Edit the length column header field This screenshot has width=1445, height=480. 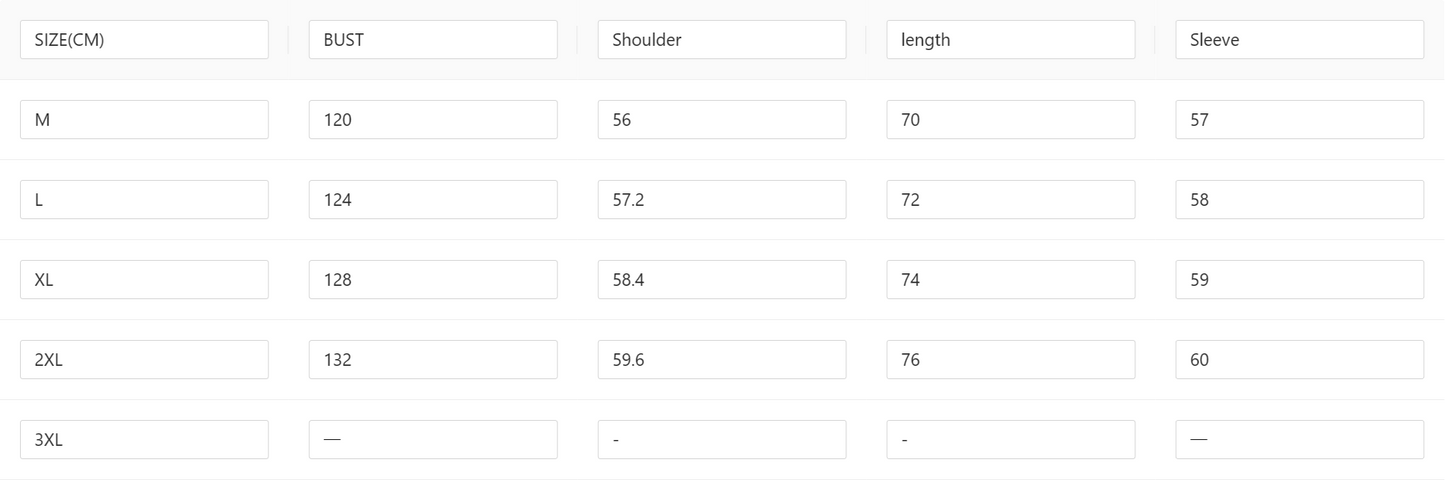click(1010, 40)
